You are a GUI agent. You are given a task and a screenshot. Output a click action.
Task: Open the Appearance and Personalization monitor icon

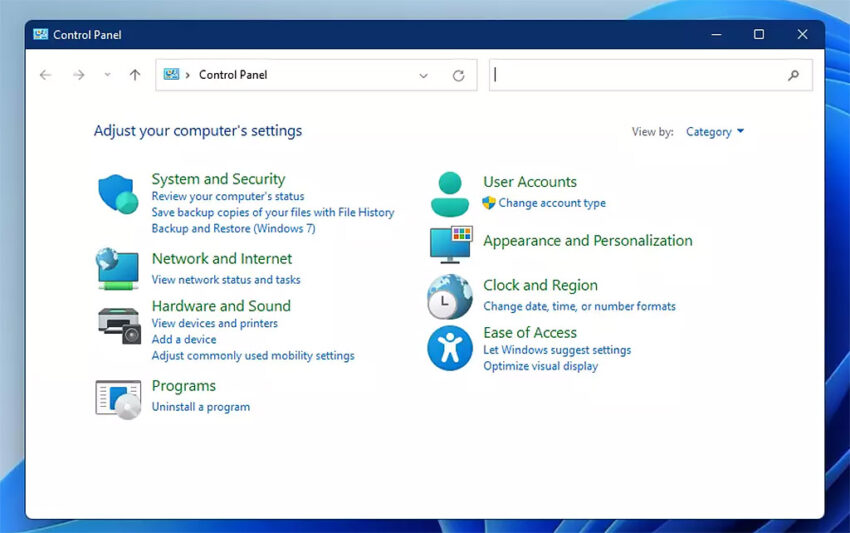[450, 245]
